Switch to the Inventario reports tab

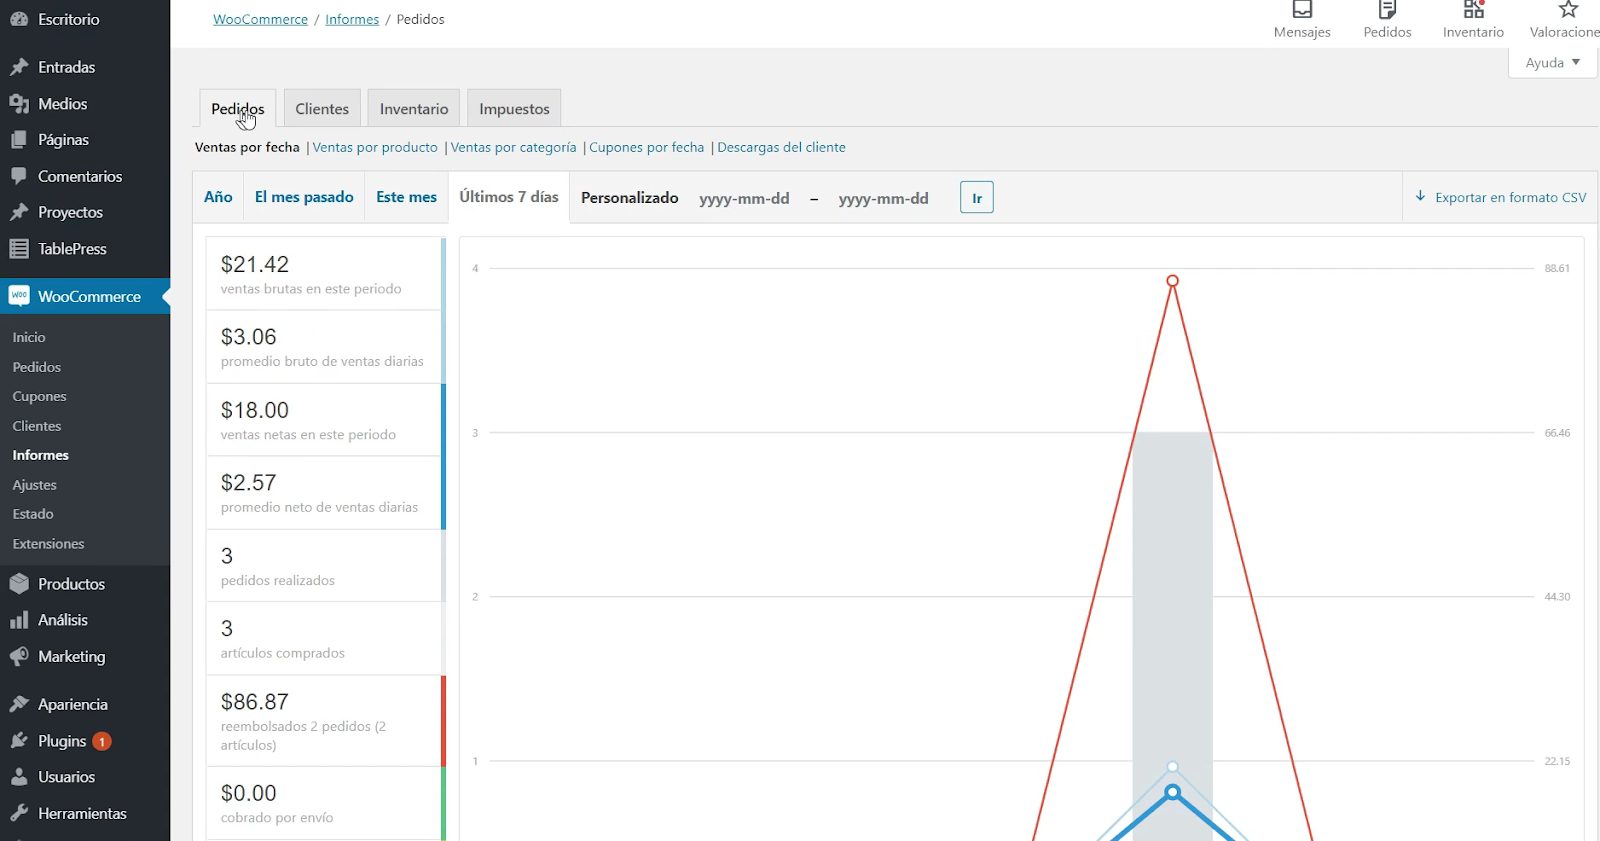point(414,108)
